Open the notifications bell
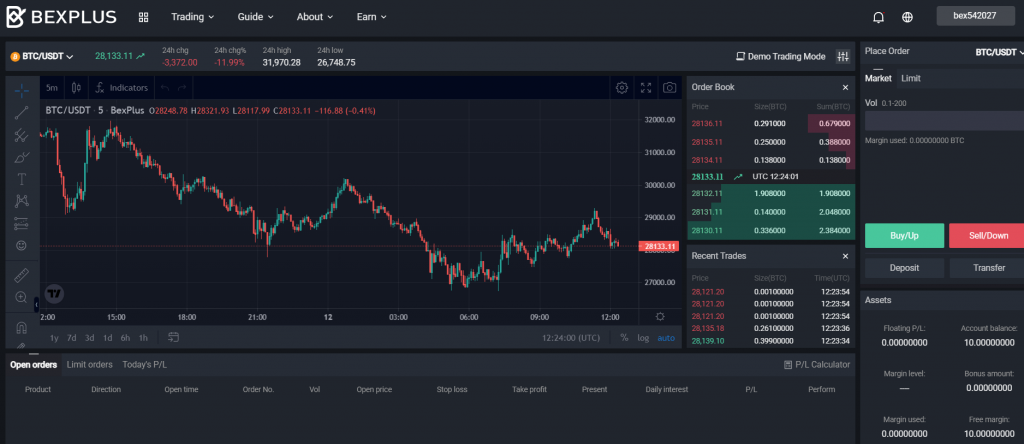Screen dimensions: 1024x444 pyautogui.click(x=879, y=17)
